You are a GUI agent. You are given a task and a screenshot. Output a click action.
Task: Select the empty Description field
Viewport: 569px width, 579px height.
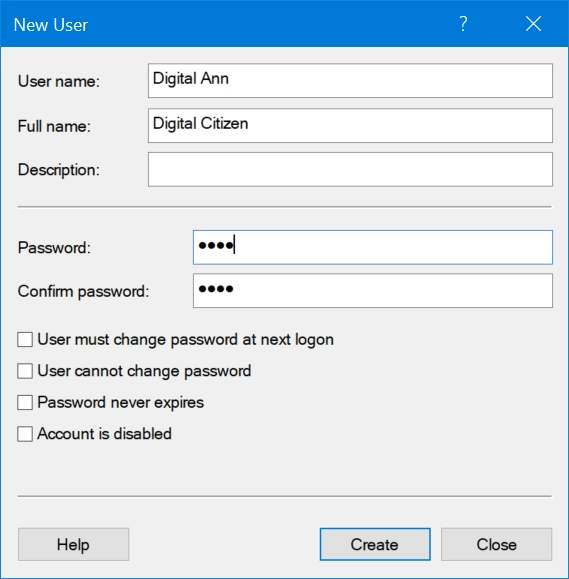[350, 169]
